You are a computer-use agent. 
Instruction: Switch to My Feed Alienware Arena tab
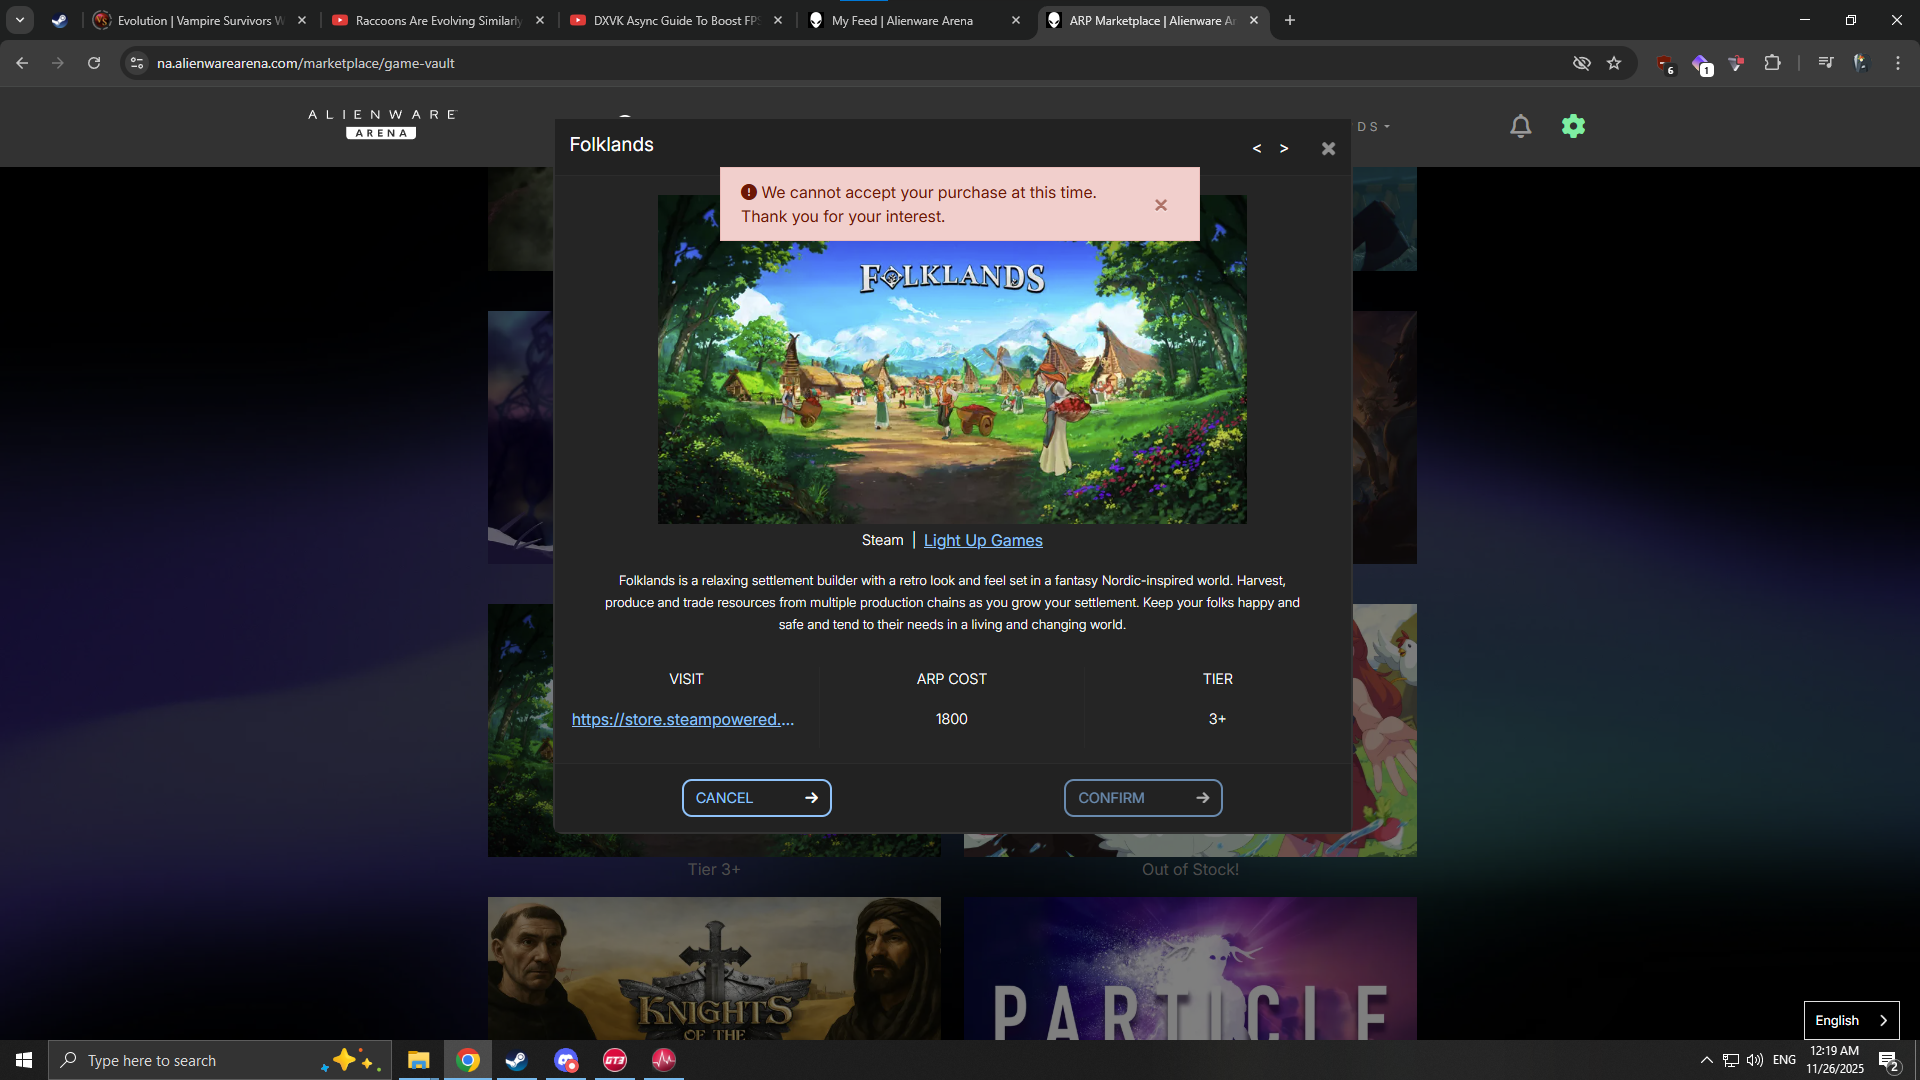tap(902, 20)
